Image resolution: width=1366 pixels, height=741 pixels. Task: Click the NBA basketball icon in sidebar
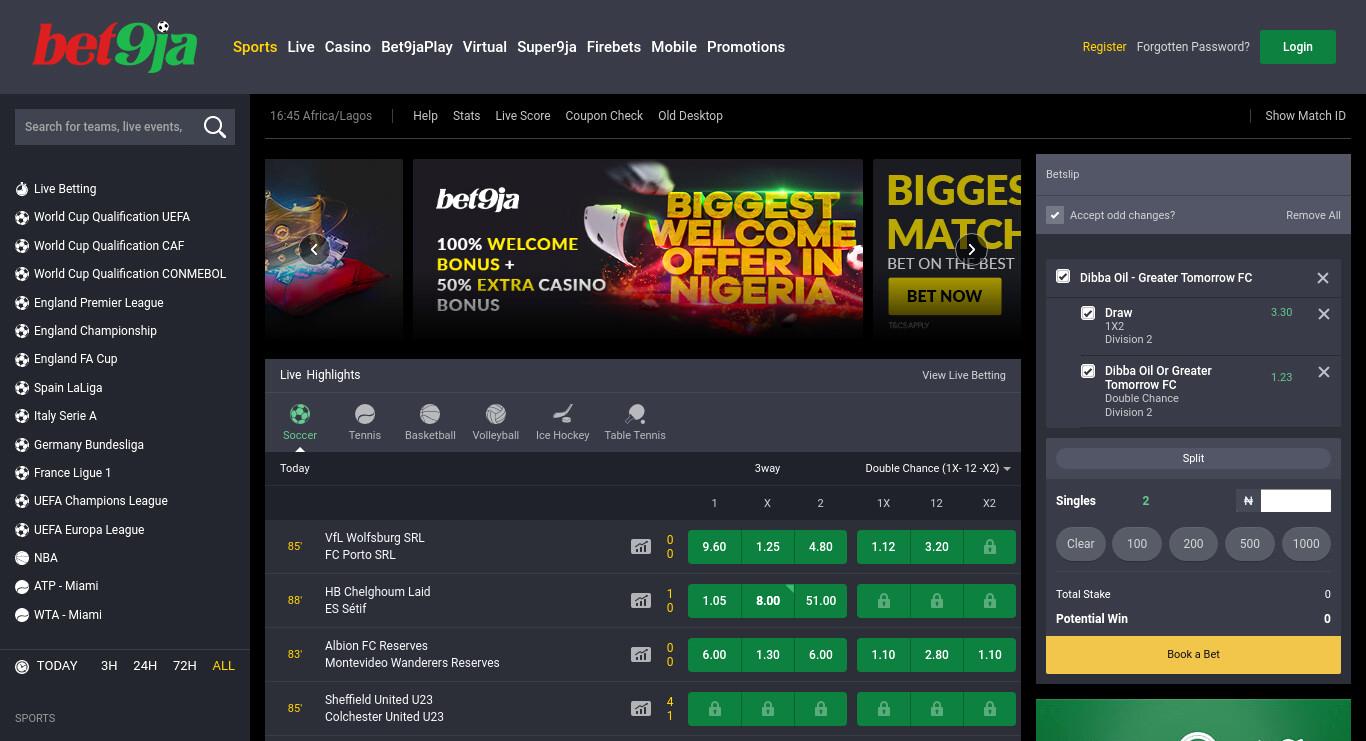(x=22, y=558)
